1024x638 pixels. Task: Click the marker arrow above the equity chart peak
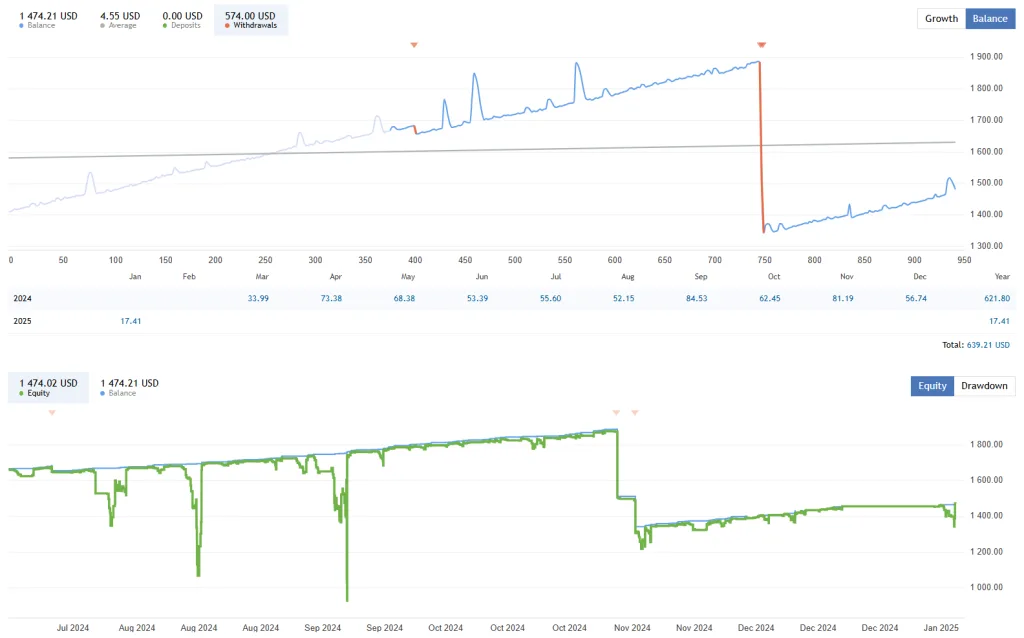click(x=617, y=411)
